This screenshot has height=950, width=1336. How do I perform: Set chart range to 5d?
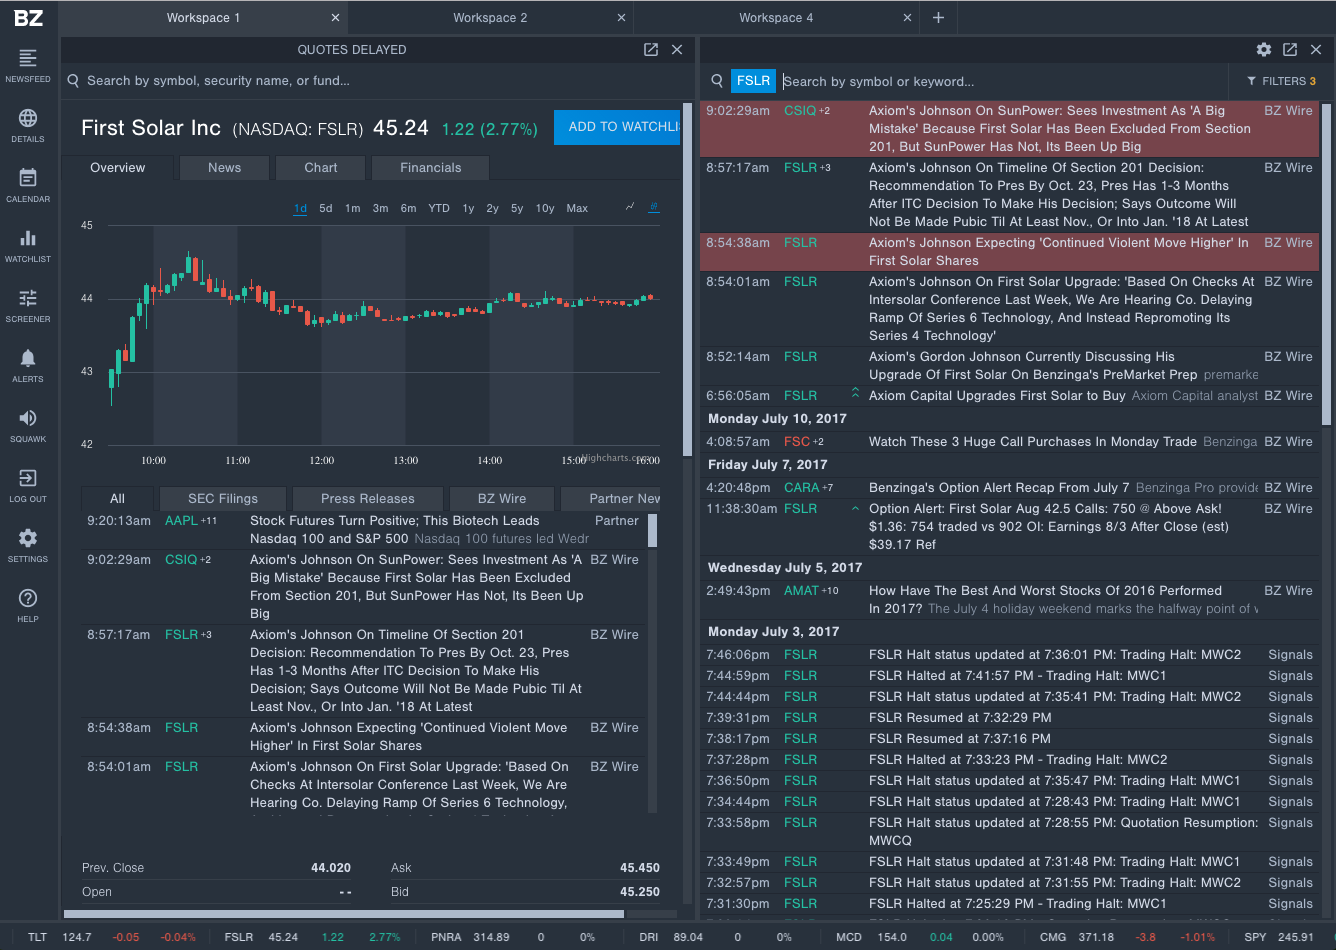(x=326, y=208)
